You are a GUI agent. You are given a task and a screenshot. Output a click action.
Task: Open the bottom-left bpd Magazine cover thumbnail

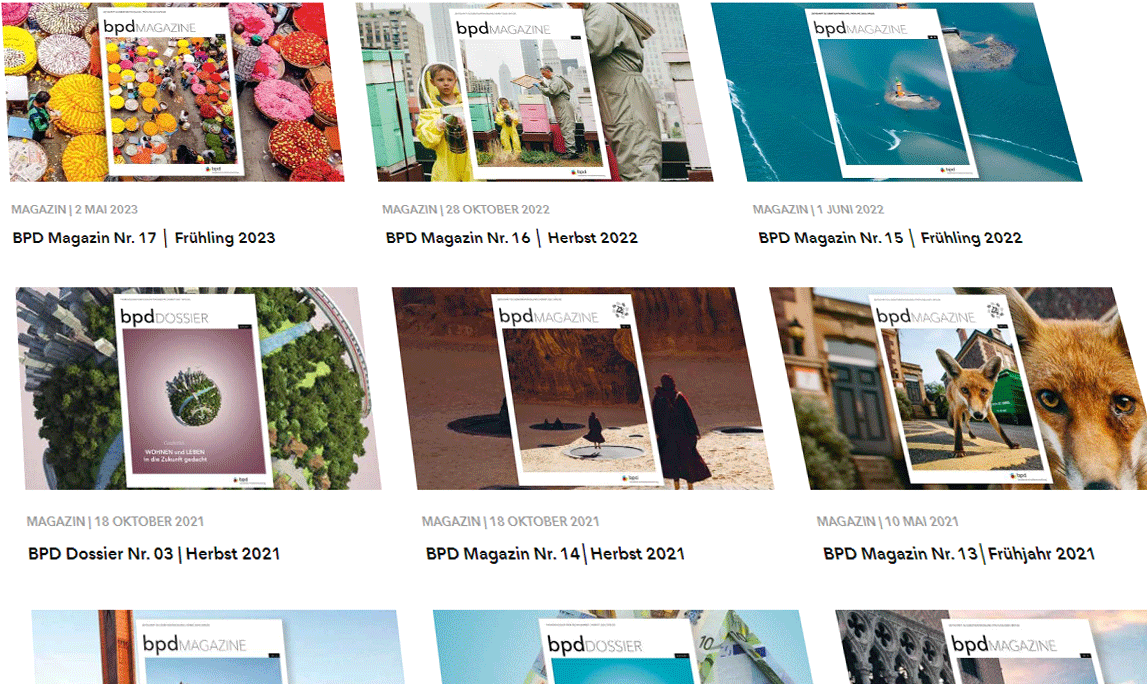[x=217, y=647]
